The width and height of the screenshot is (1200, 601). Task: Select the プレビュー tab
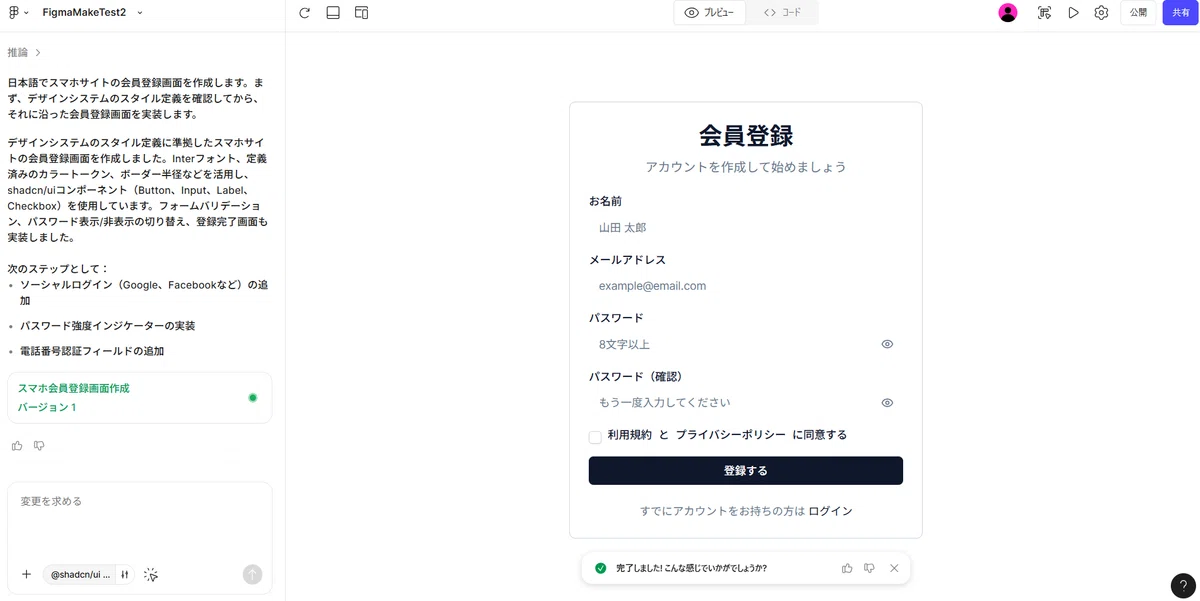pos(710,12)
